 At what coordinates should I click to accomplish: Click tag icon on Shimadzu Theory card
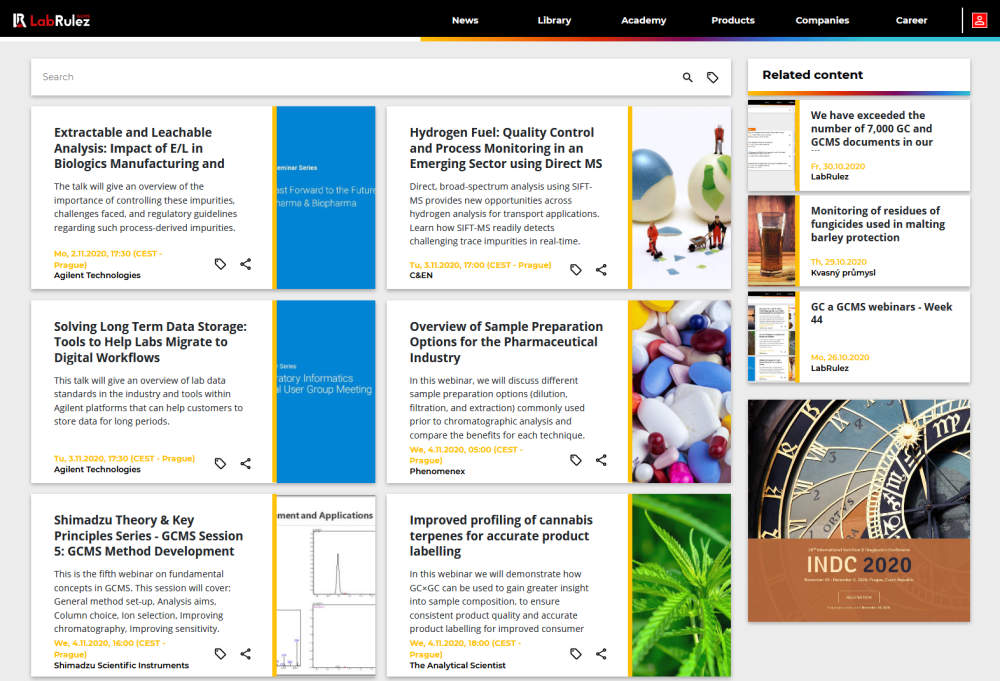[220, 654]
